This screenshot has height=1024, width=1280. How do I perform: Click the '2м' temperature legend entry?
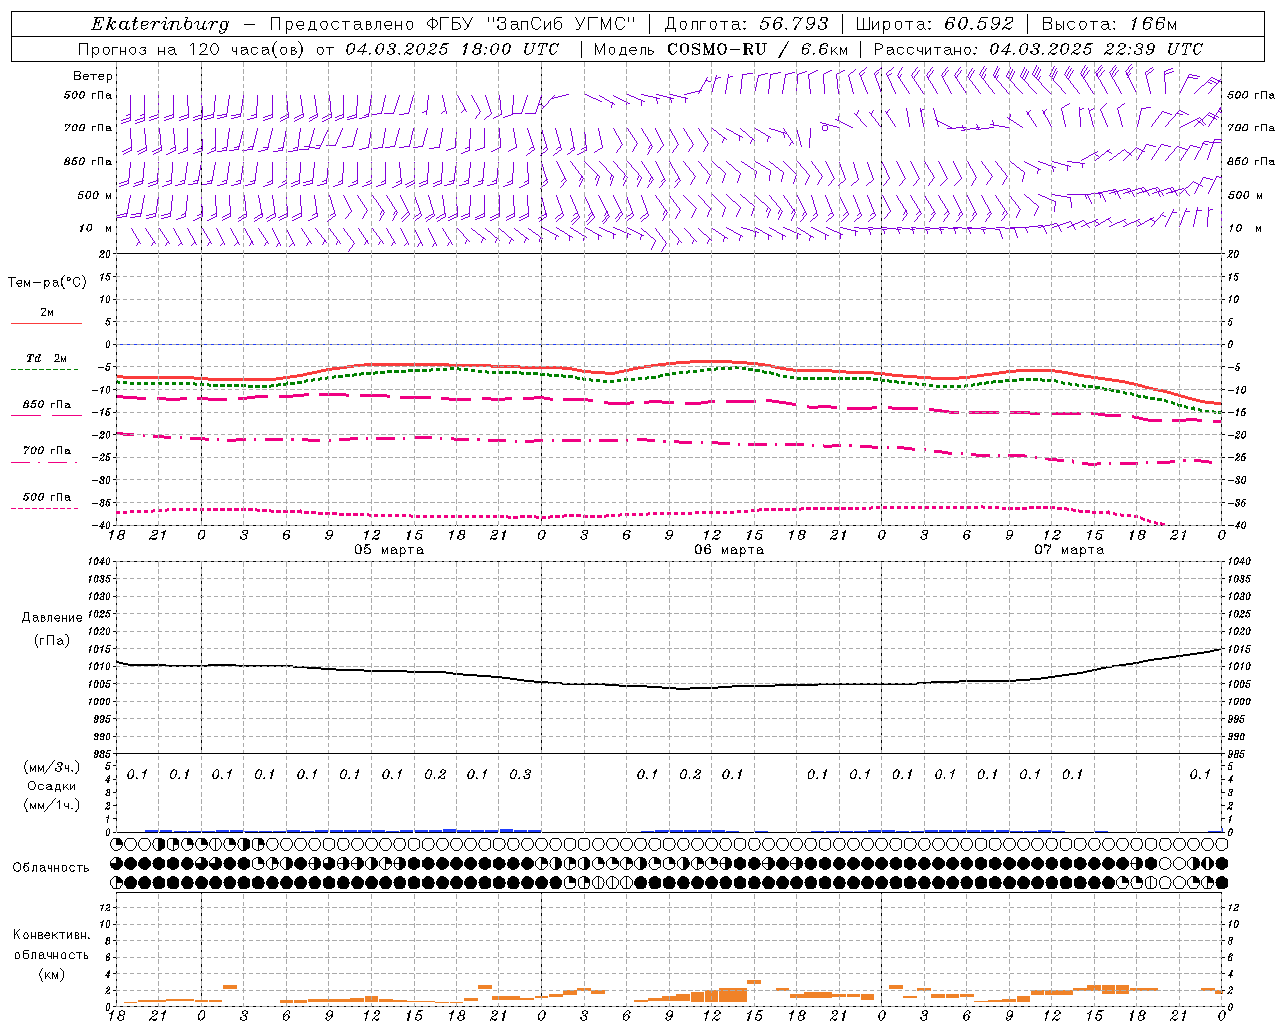[x=47, y=312]
